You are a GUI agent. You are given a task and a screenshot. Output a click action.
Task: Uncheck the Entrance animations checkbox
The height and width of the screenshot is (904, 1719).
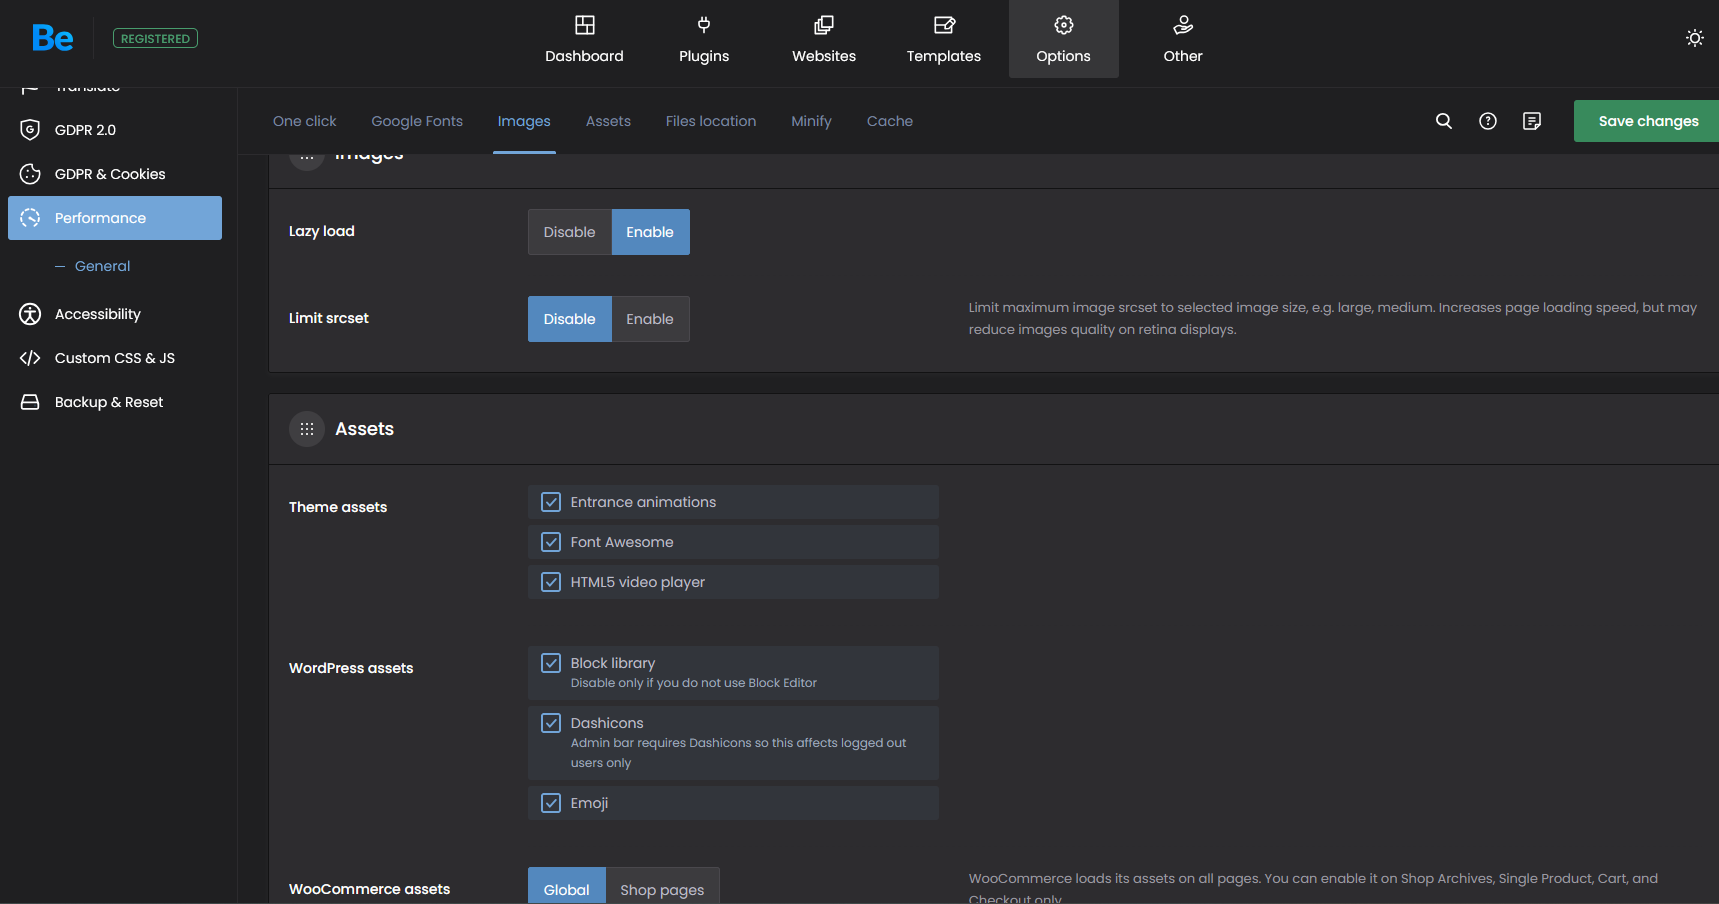tap(551, 502)
